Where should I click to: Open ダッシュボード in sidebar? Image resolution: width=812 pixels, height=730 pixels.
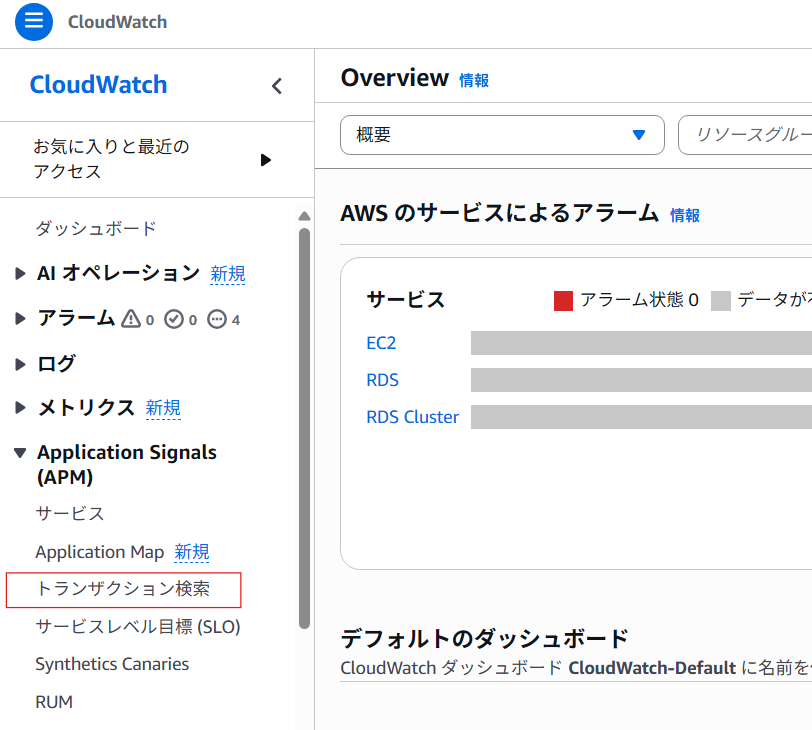point(96,229)
